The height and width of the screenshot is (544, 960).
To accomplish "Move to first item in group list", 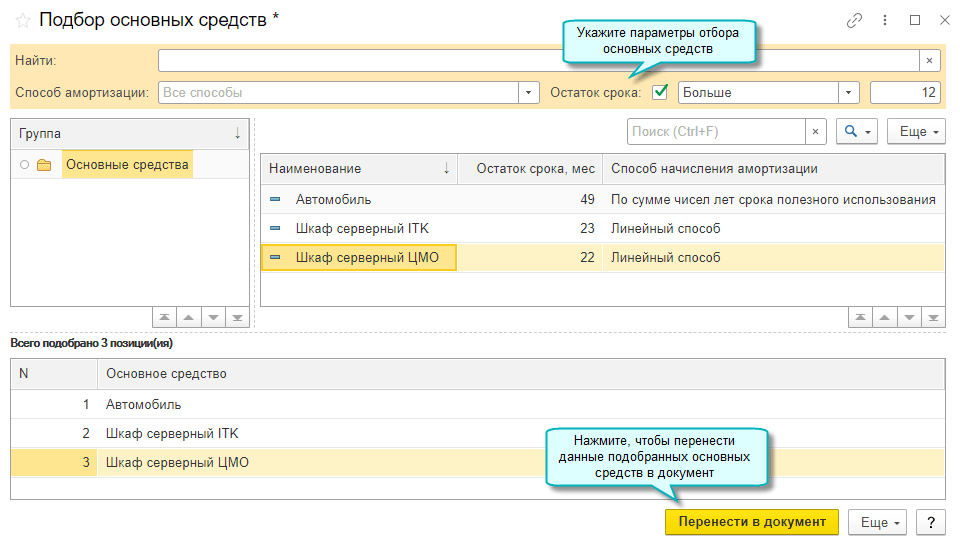I will pyautogui.click(x=163, y=318).
